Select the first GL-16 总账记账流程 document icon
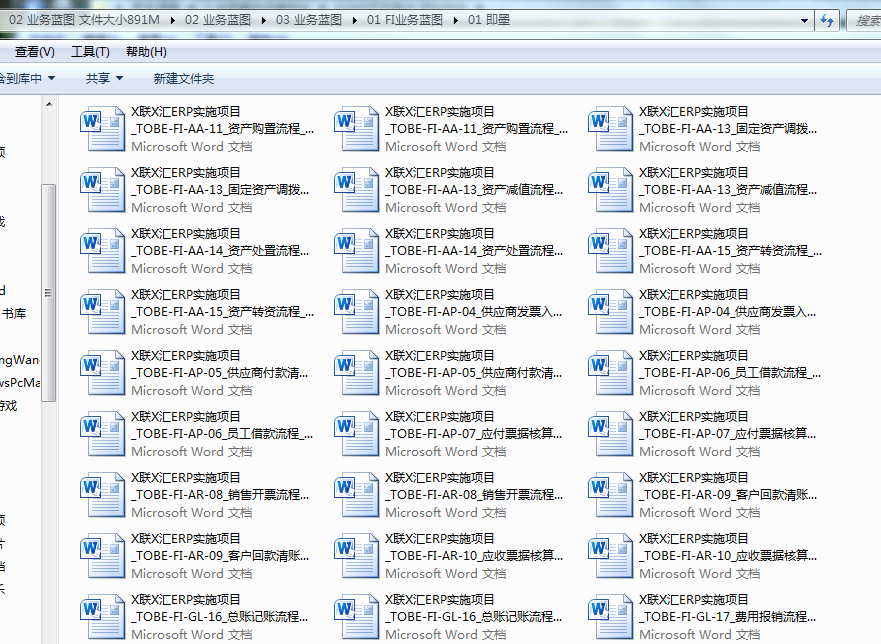 tap(104, 616)
